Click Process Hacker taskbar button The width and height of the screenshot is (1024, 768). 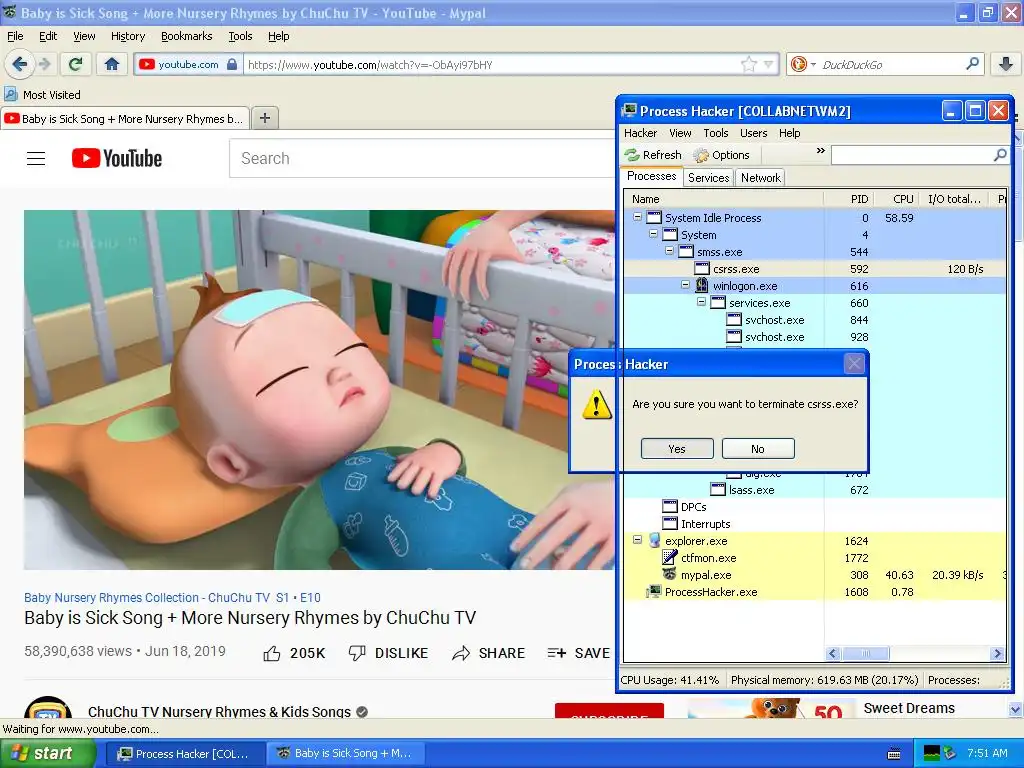click(183, 754)
